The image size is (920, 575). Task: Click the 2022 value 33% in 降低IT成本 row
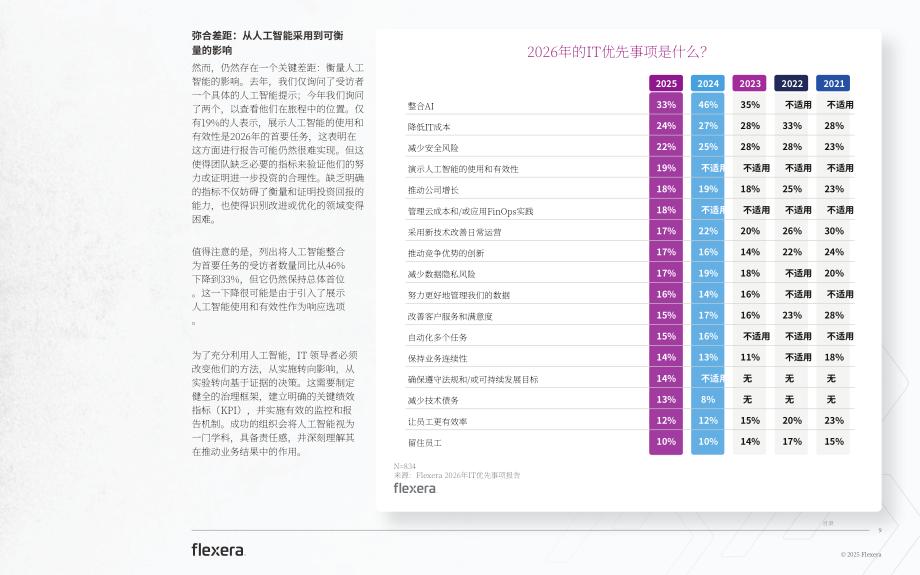tap(792, 126)
